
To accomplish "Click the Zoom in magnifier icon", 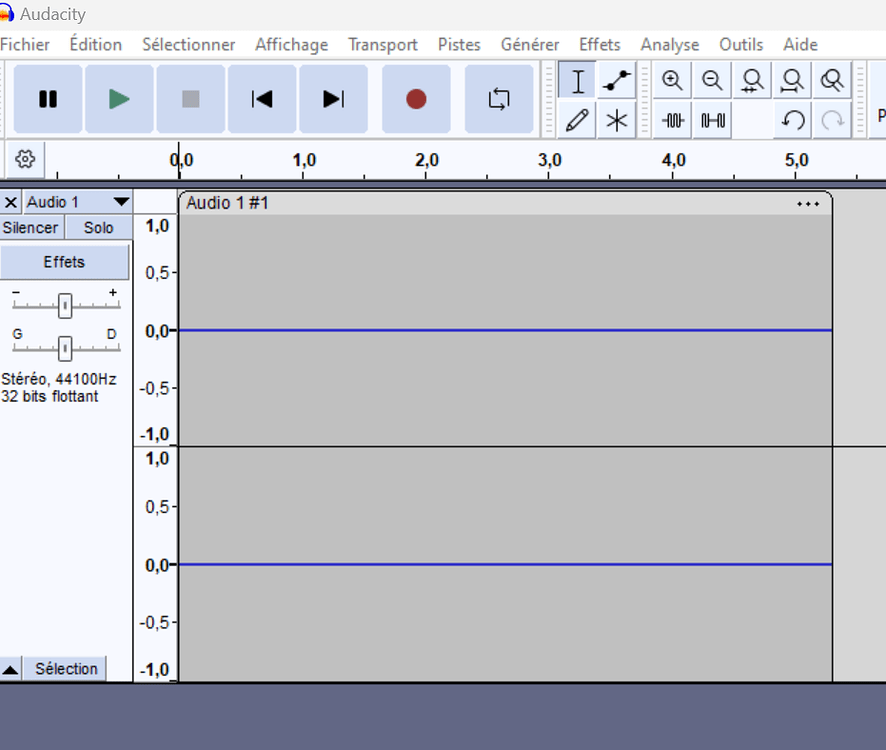I will (673, 80).
